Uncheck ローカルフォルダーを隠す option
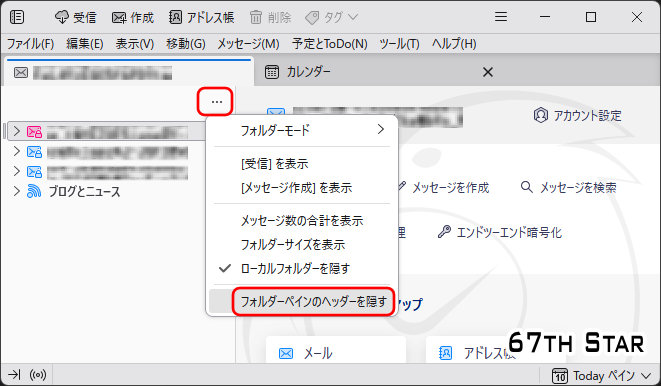This screenshot has width=661, height=386. [302, 268]
